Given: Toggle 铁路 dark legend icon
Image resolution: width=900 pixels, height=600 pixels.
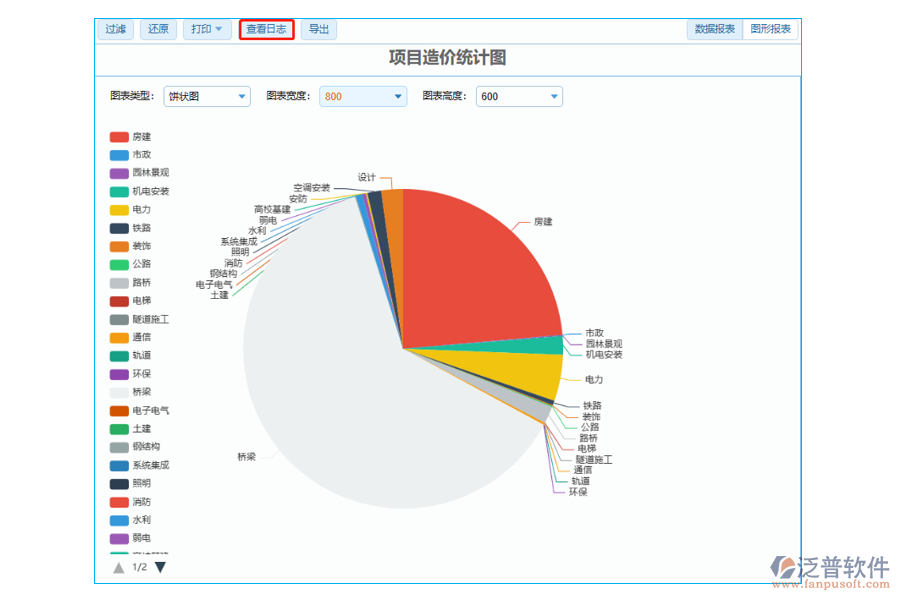Looking at the screenshot, I should click(119, 228).
